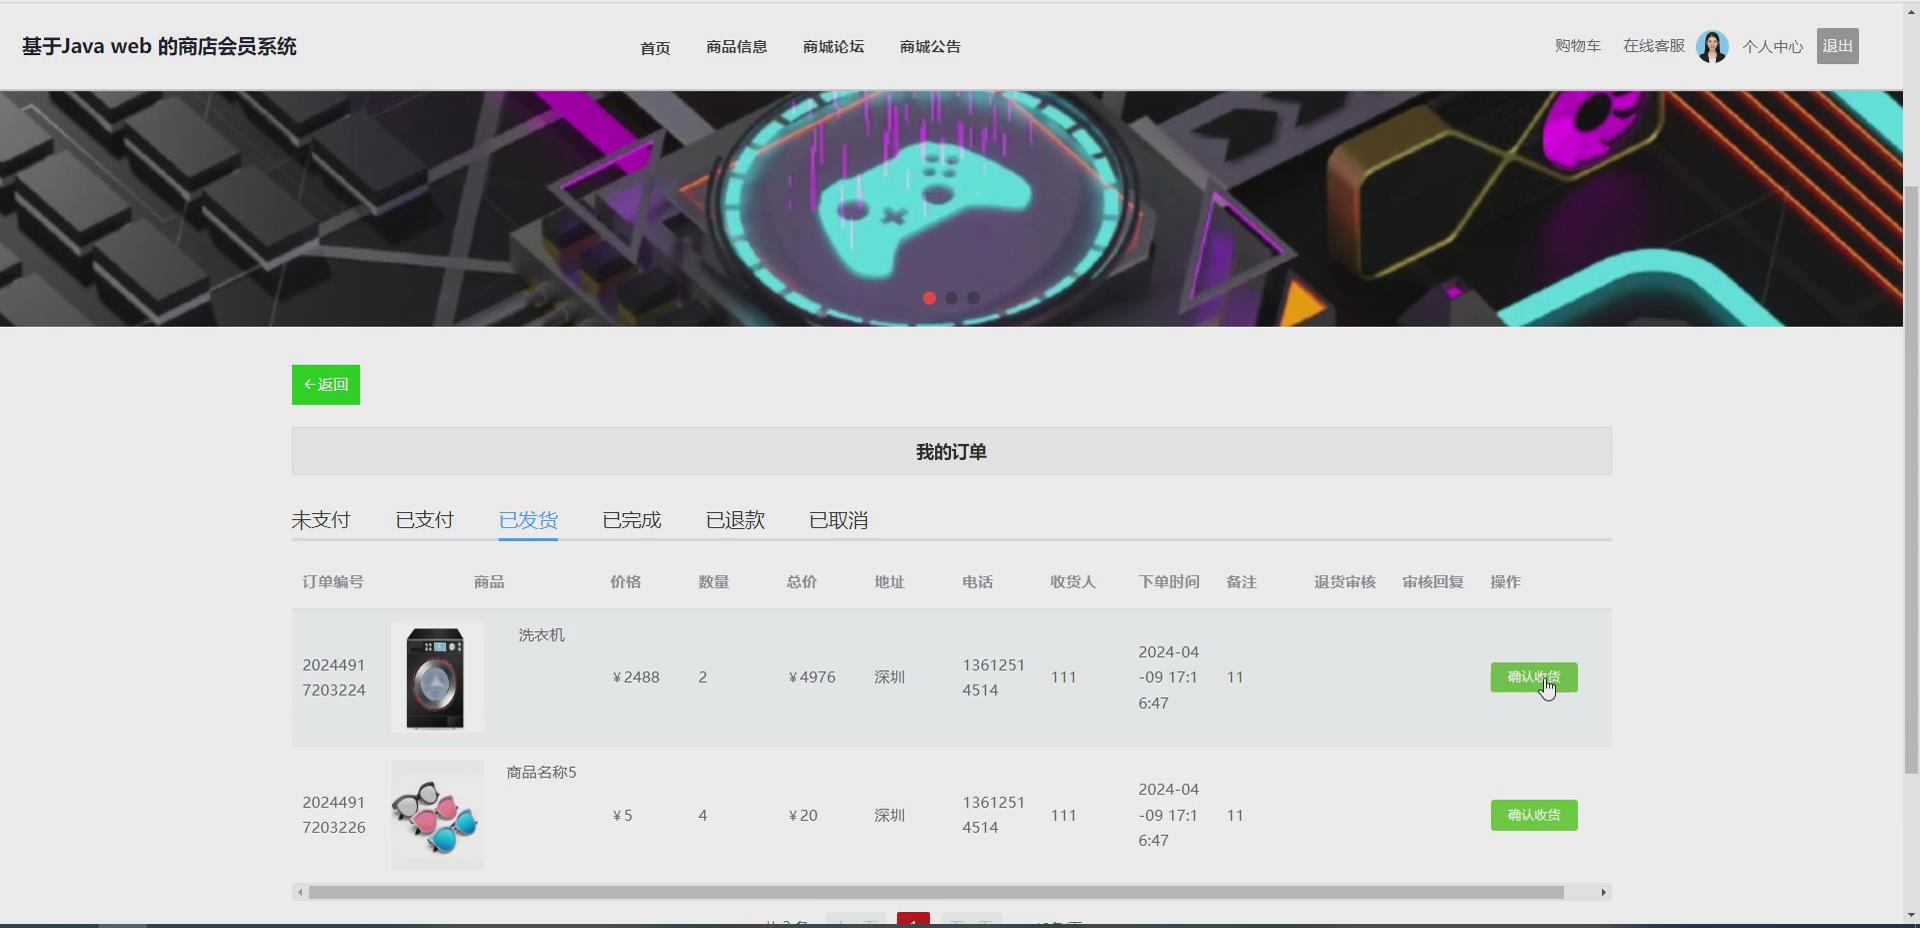Screen dimensions: 1920x928
Task: Open 个人中心 personal center
Action: coord(1772,46)
